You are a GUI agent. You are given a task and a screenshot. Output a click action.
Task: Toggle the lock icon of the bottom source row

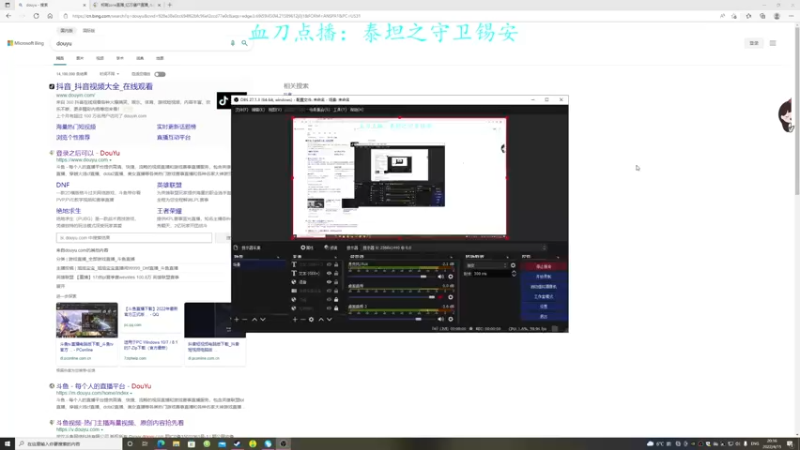(x=336, y=308)
